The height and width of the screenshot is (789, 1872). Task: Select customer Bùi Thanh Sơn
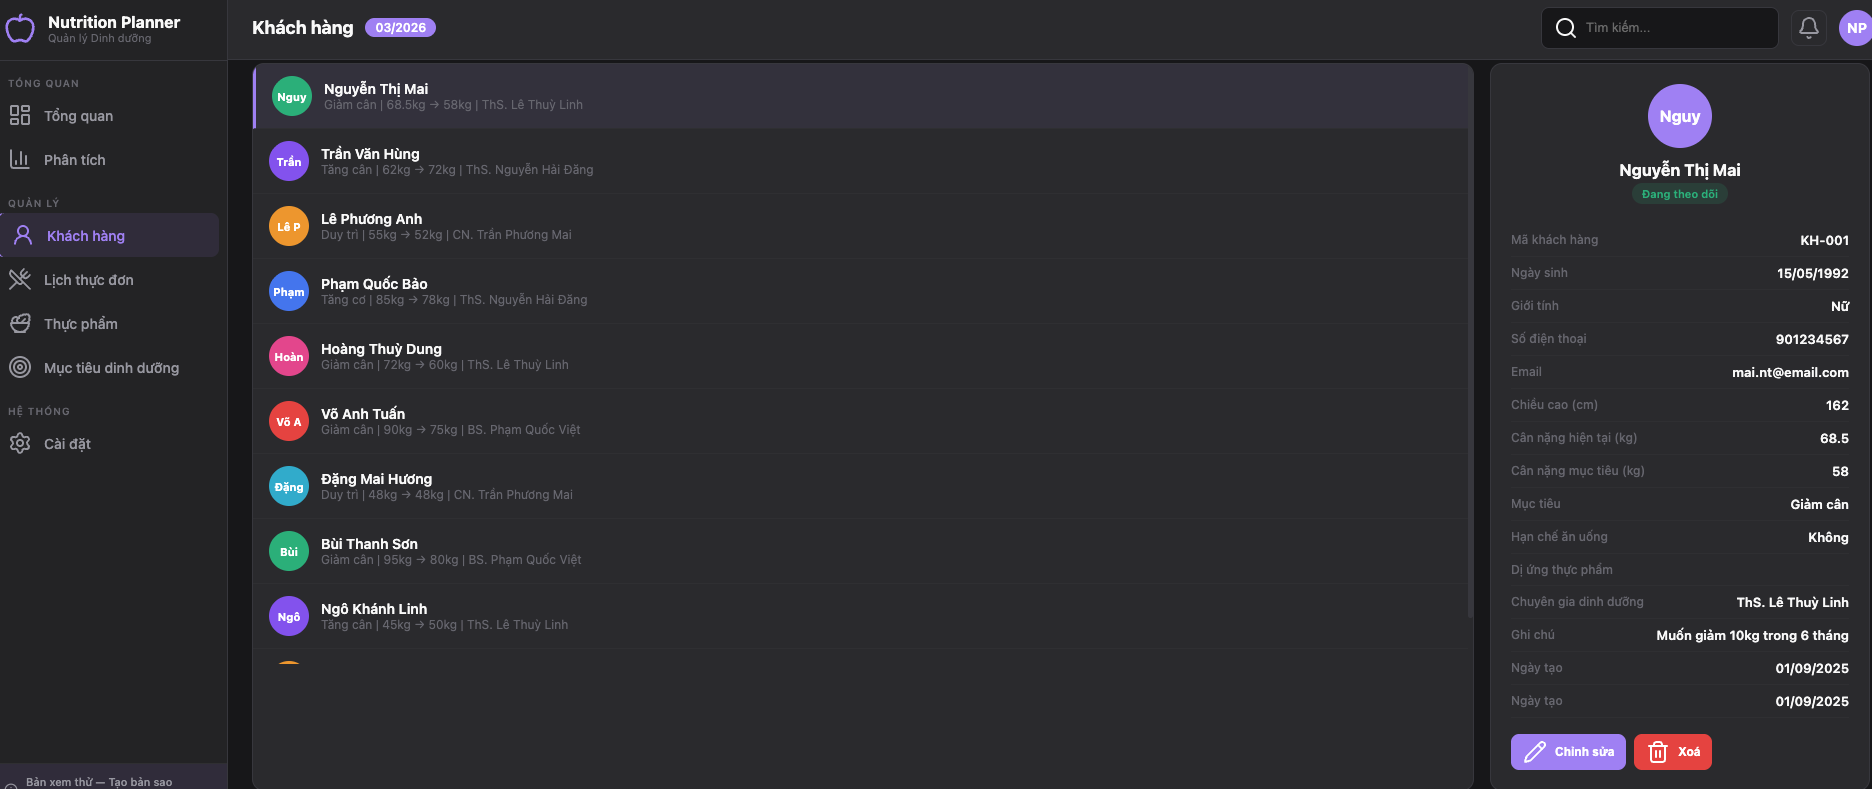(861, 551)
